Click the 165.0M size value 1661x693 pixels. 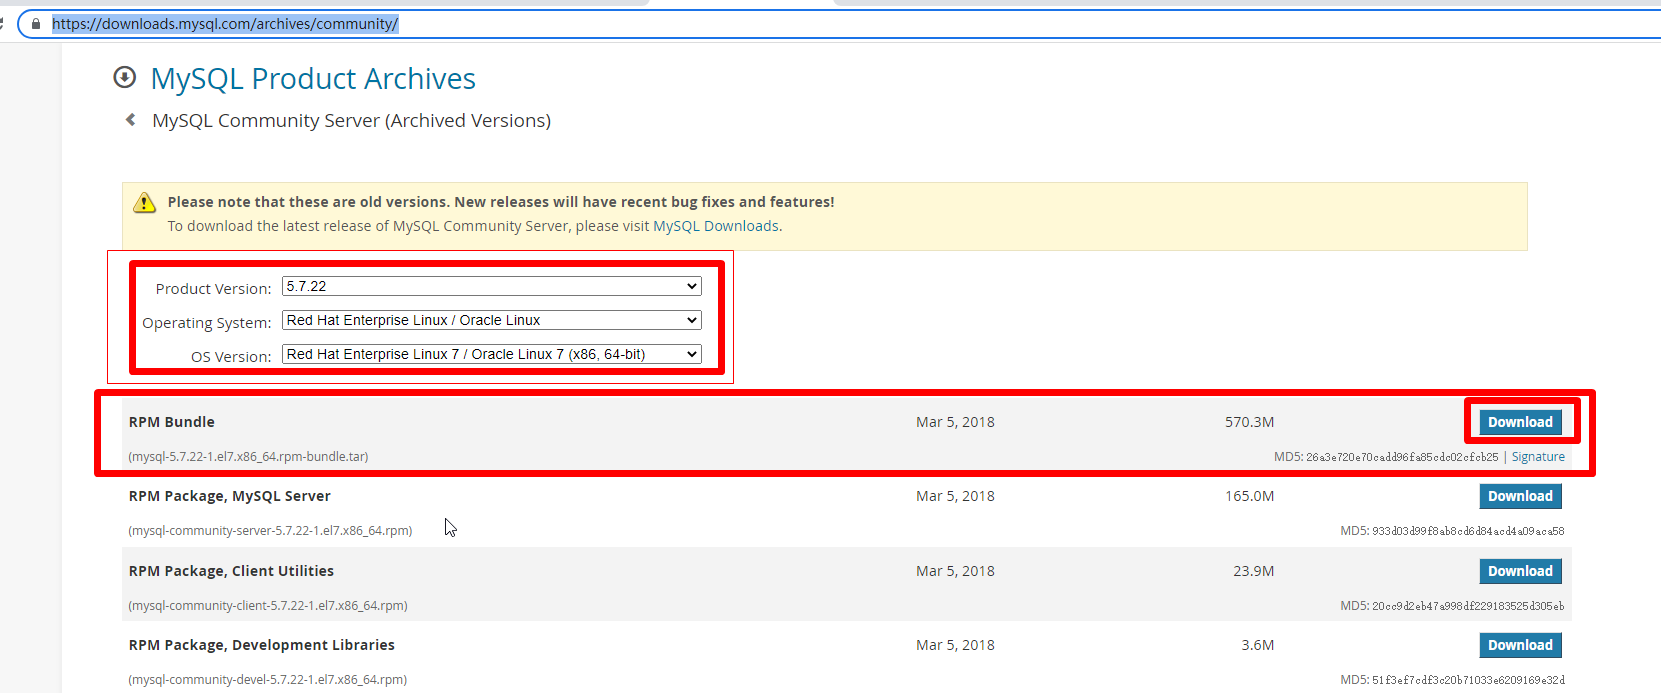(x=1250, y=496)
